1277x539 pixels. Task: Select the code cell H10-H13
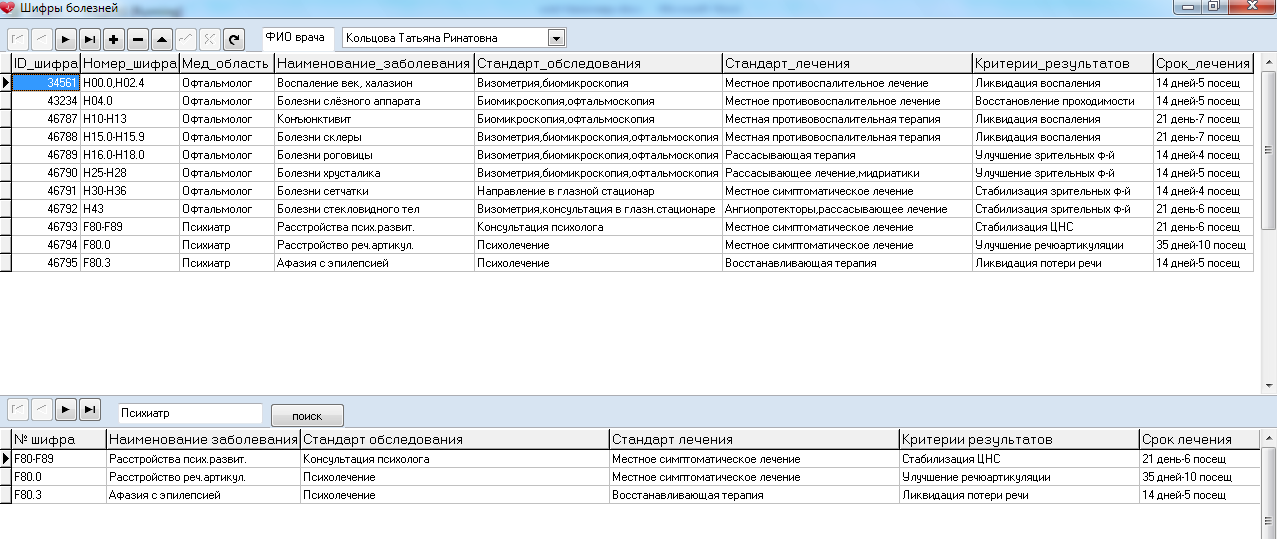pos(130,119)
